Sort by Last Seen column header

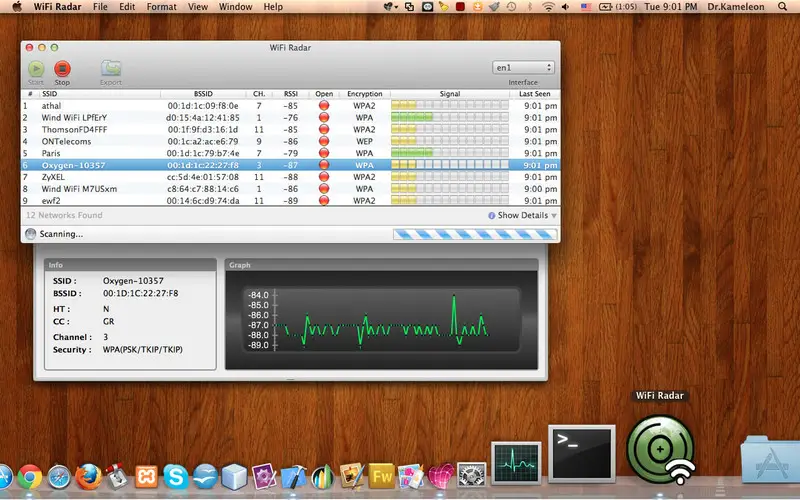534,94
